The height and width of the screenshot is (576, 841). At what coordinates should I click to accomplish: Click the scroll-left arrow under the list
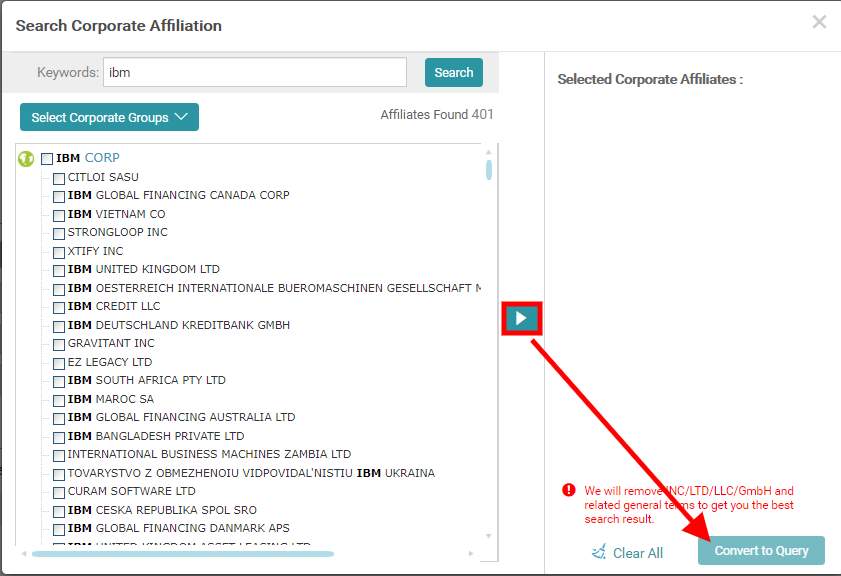tap(24, 553)
